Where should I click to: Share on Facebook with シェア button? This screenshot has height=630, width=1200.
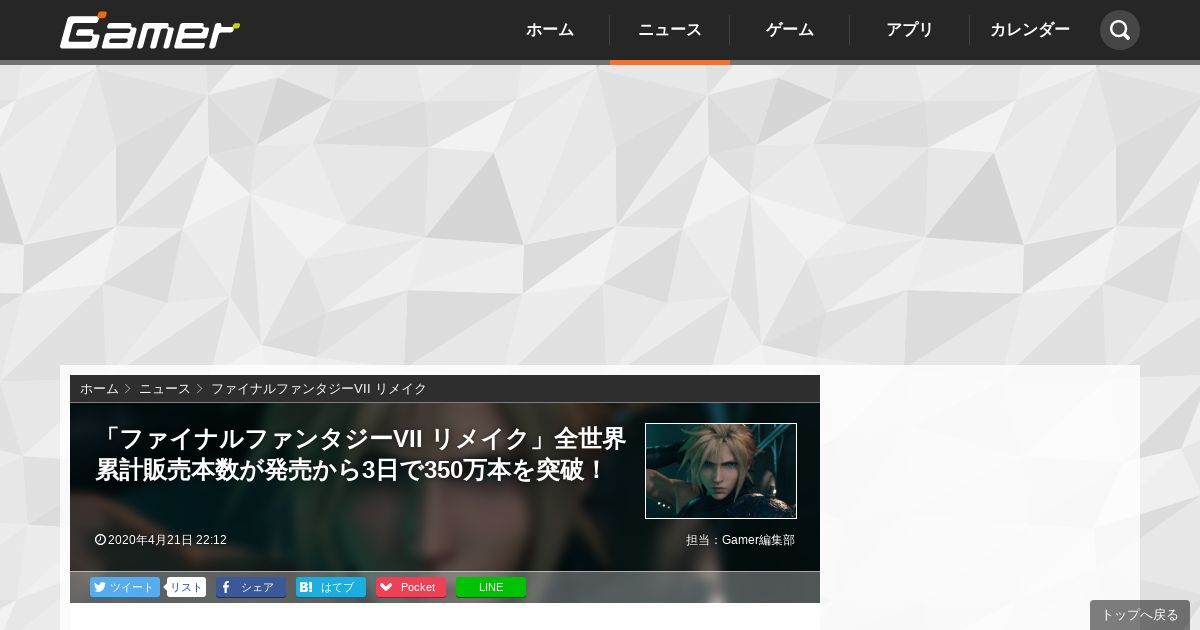click(251, 587)
